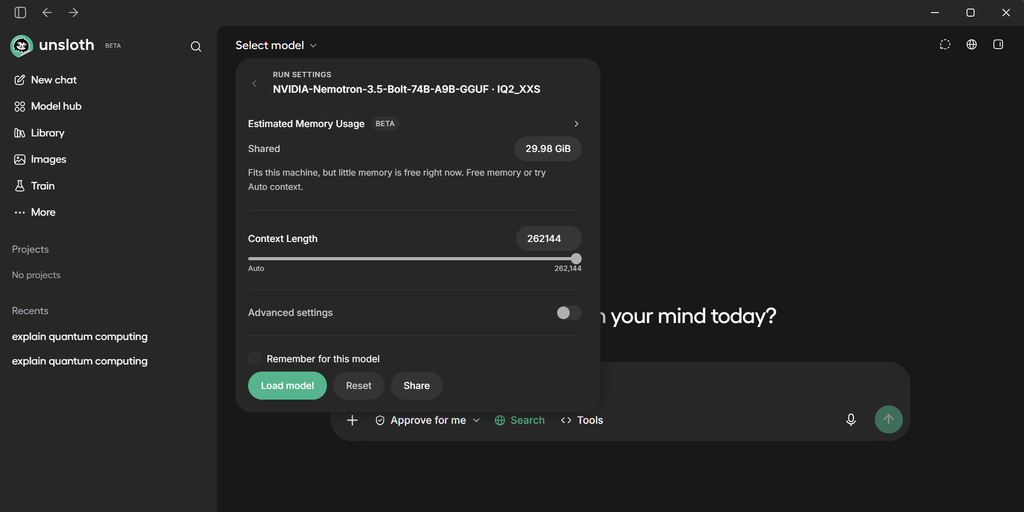Click the plus attachment icon in chat bar
Screen dimensions: 1024x512
coord(352,420)
